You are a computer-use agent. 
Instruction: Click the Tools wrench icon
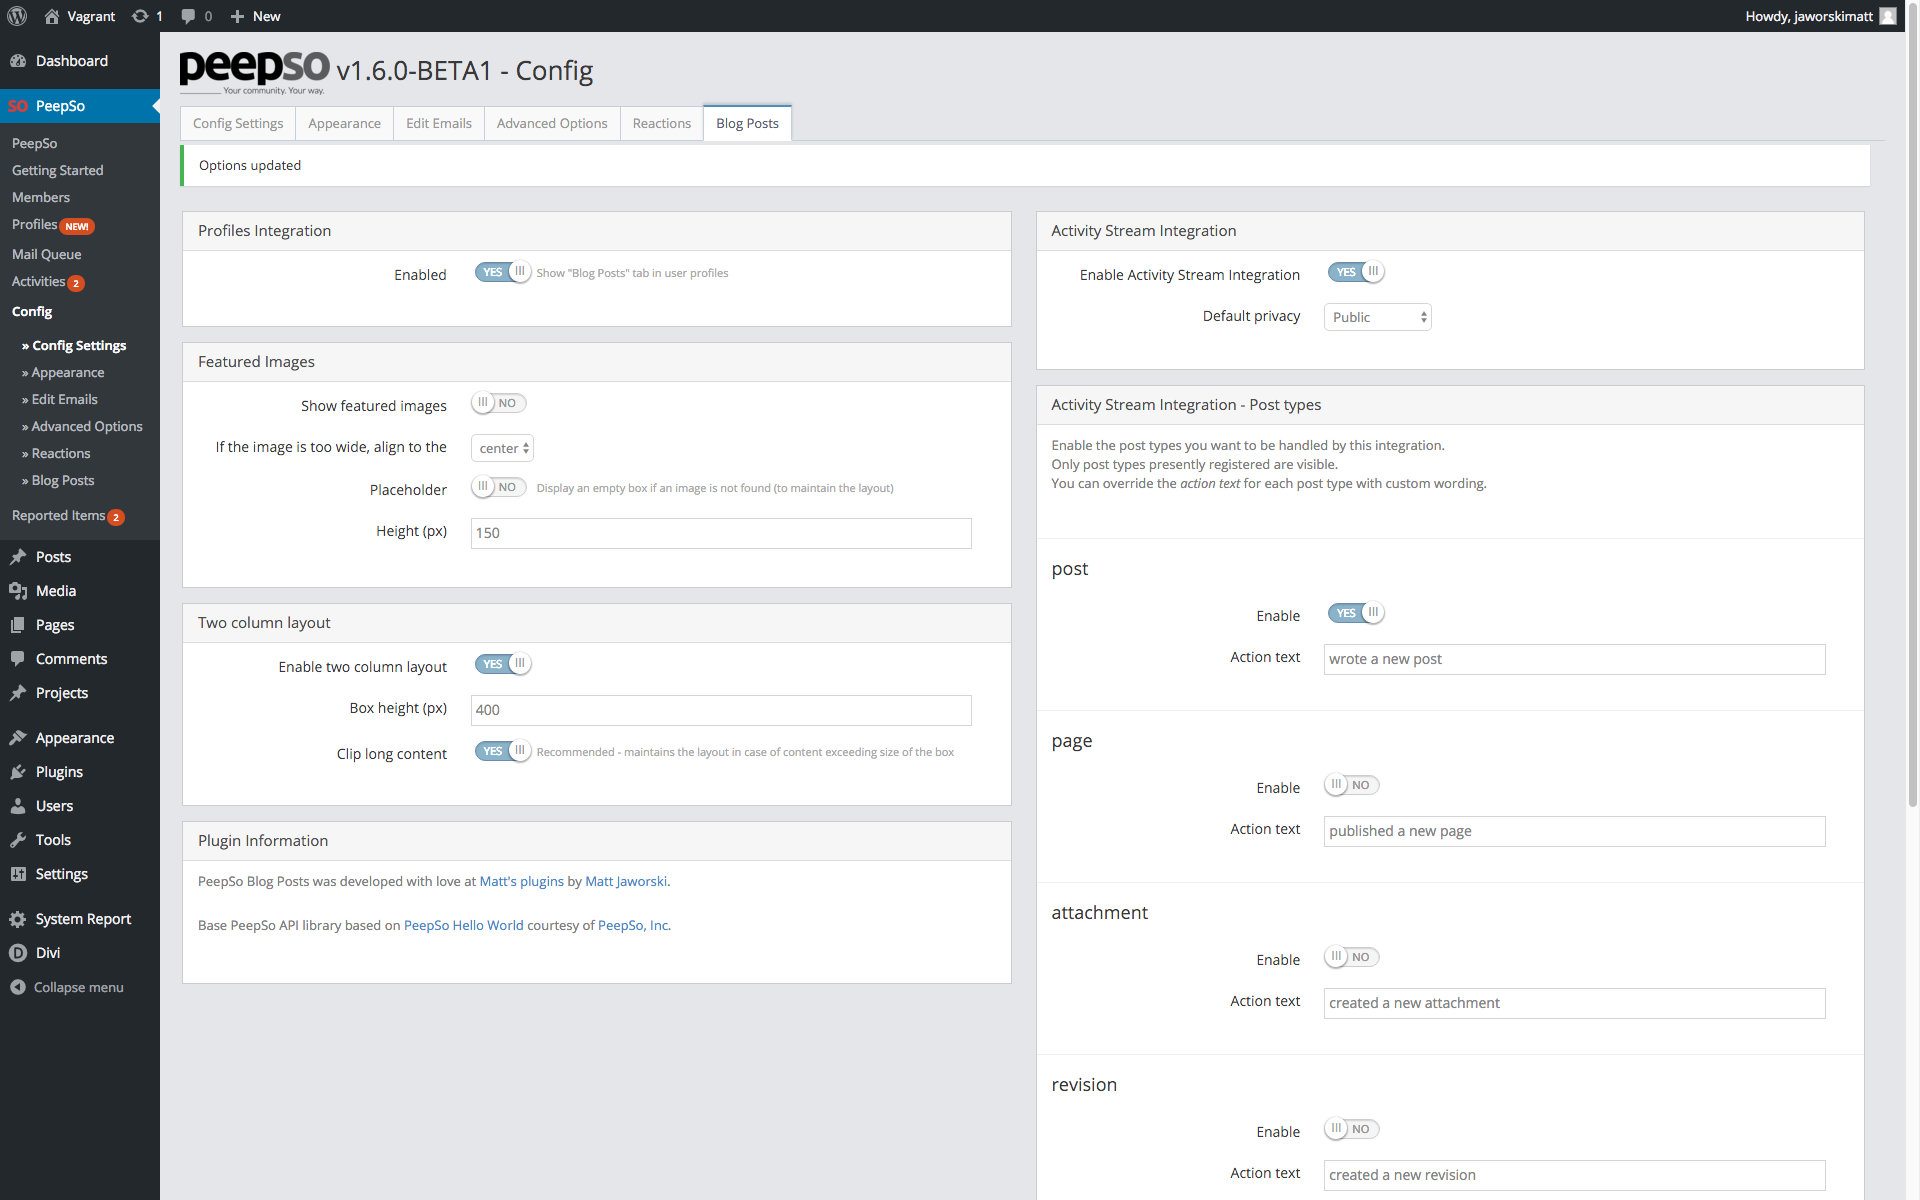click(18, 840)
